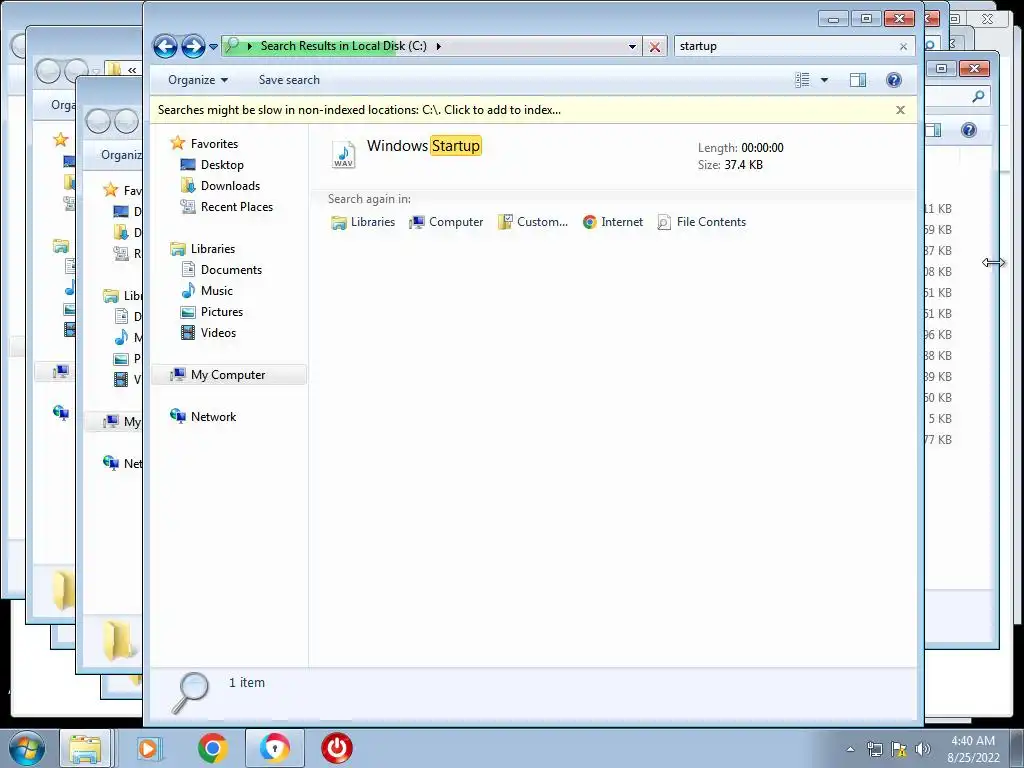The image size is (1024, 768).
Task: Select the Windows Startup WAV file icon
Action: [344, 154]
